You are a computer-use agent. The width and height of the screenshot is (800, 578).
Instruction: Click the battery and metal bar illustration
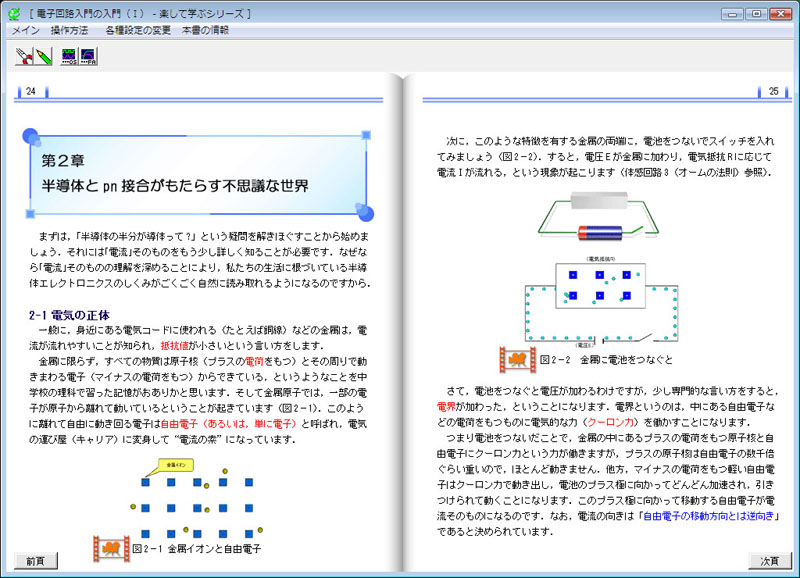tap(598, 216)
